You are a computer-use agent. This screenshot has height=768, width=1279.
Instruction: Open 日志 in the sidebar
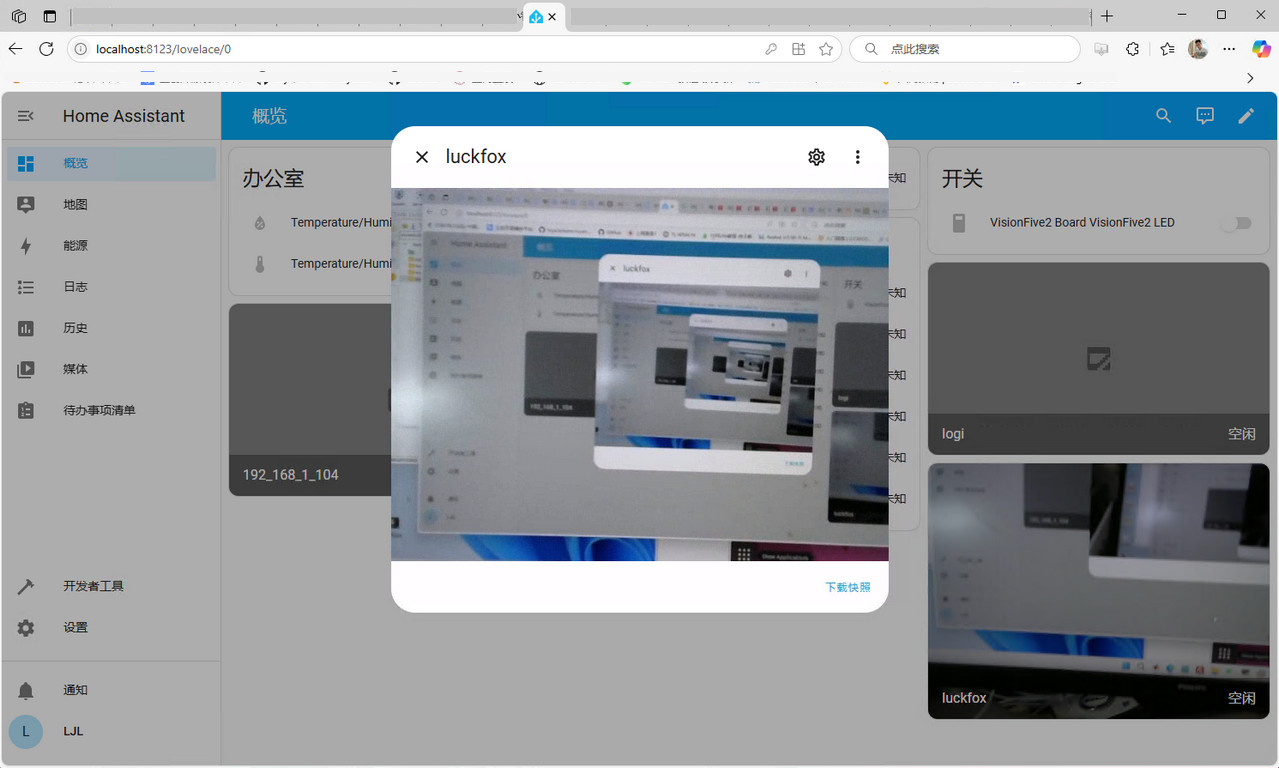tap(111, 287)
